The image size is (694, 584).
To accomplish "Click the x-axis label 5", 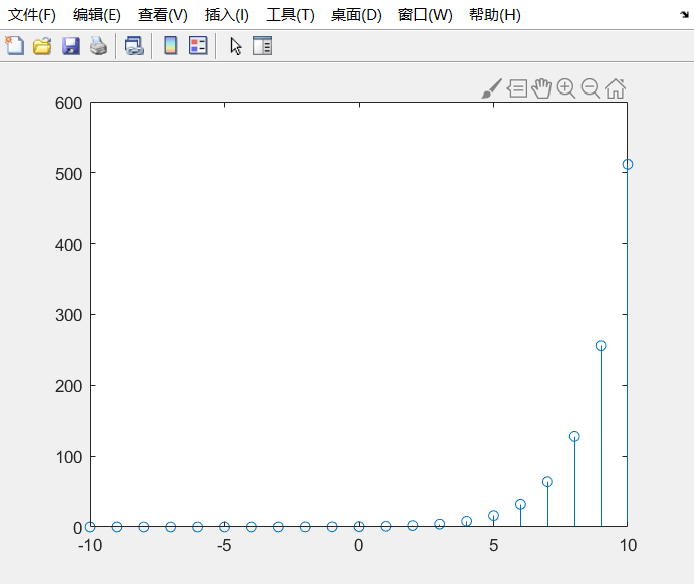I will (x=494, y=545).
